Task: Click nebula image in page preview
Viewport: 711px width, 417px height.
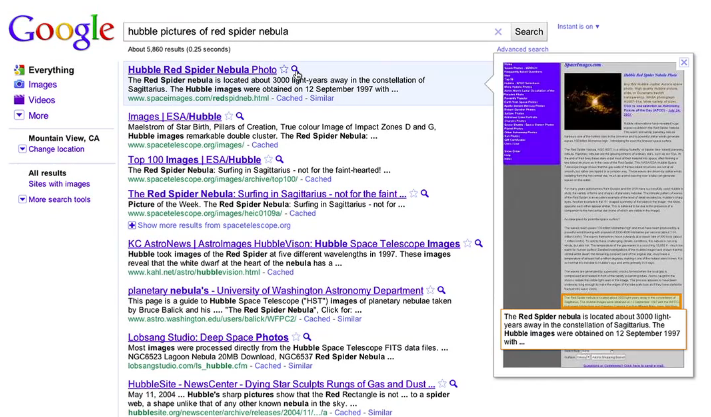Action: [x=592, y=102]
